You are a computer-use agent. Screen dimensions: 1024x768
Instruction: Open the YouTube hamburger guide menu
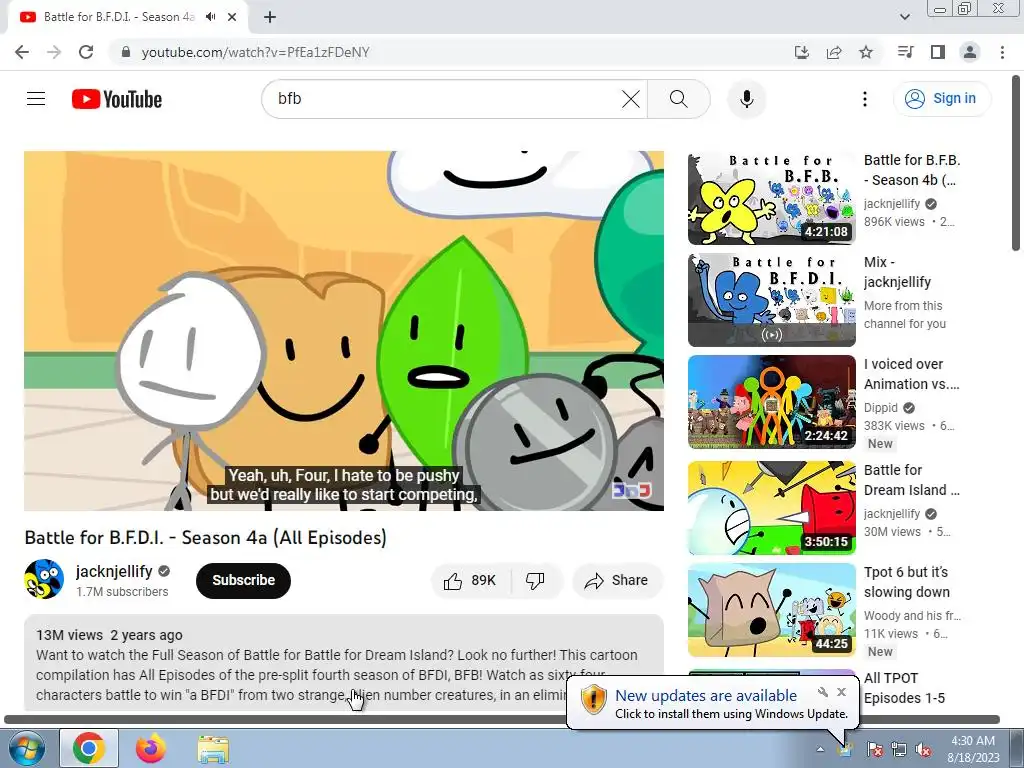click(36, 99)
